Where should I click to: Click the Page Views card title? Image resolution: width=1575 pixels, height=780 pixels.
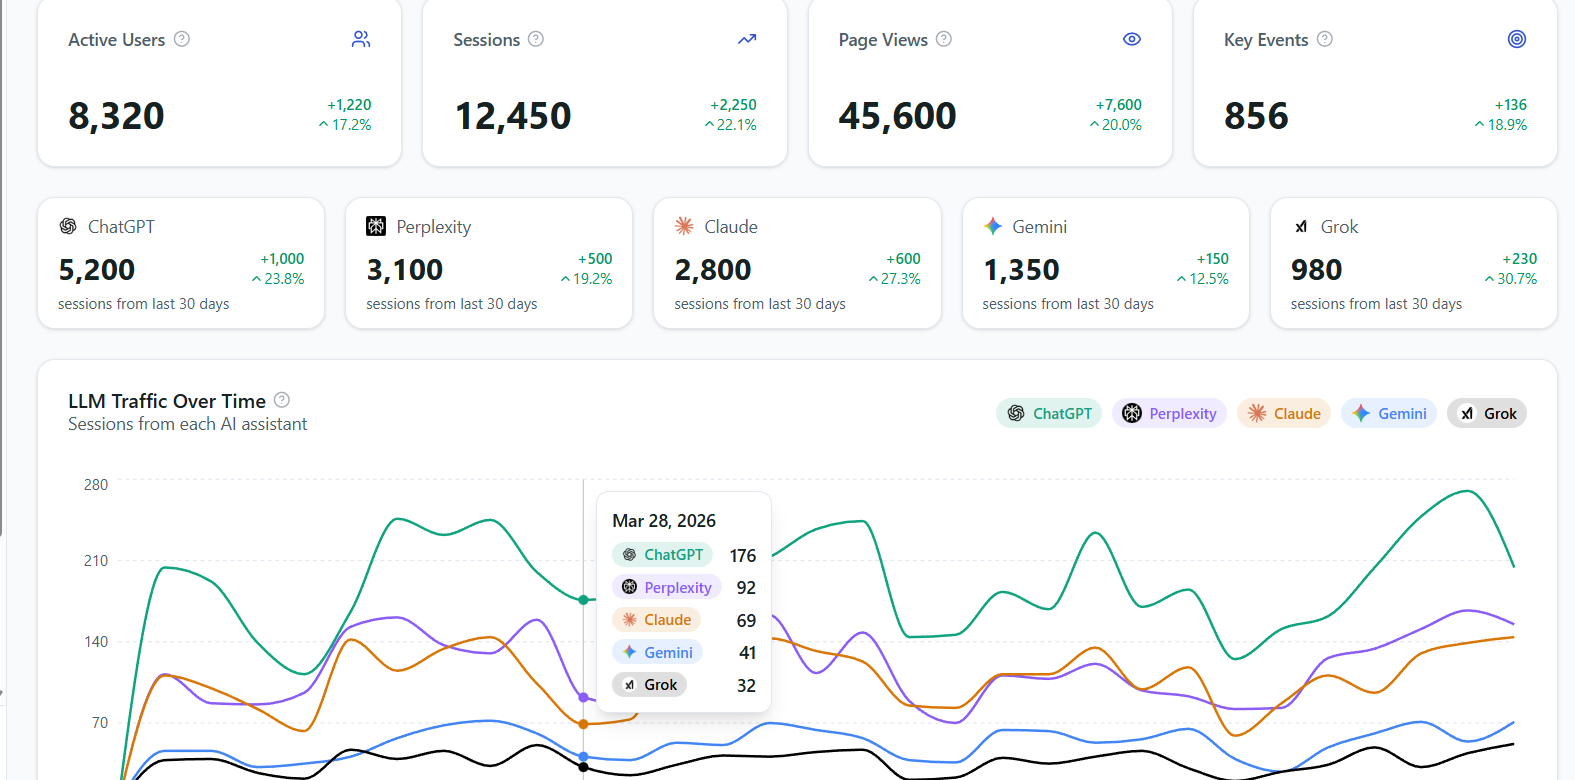pyautogui.click(x=883, y=40)
